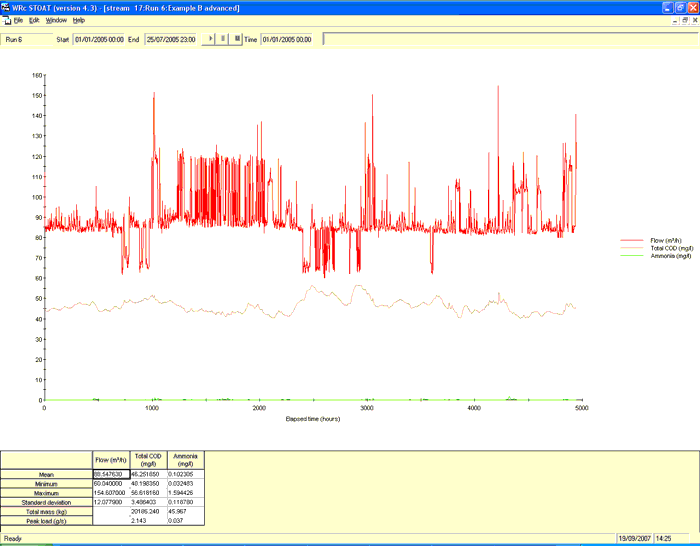Click the Run 6 name field
The height and width of the screenshot is (546, 700).
[x=27, y=40]
